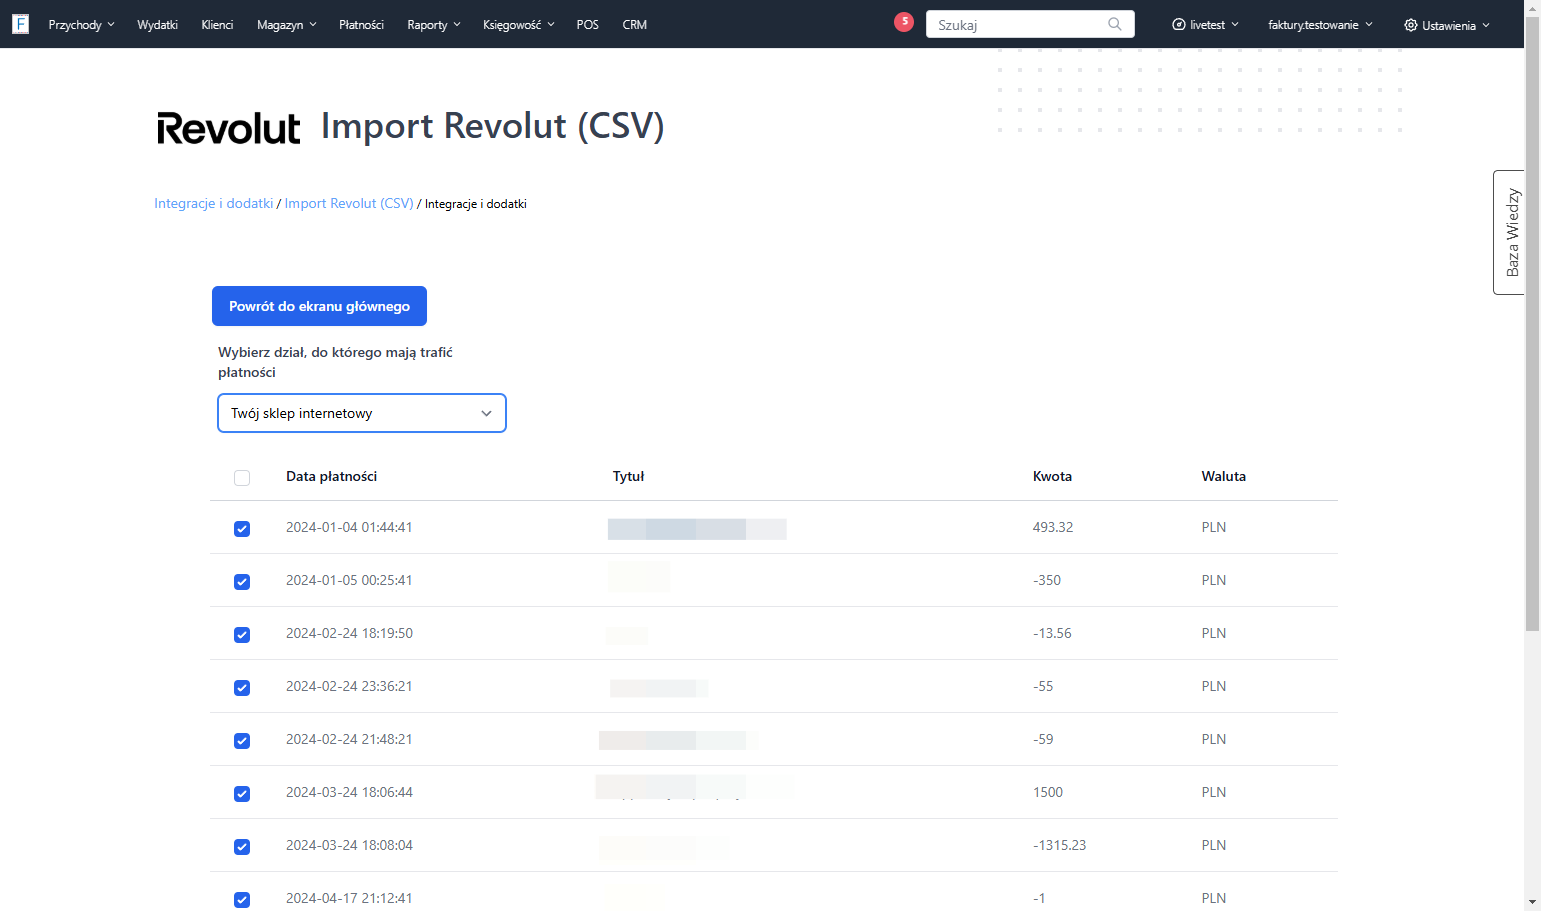Follow the Integracje i dodatki breadcrumb link
Image resolution: width=1541 pixels, height=911 pixels.
click(213, 203)
